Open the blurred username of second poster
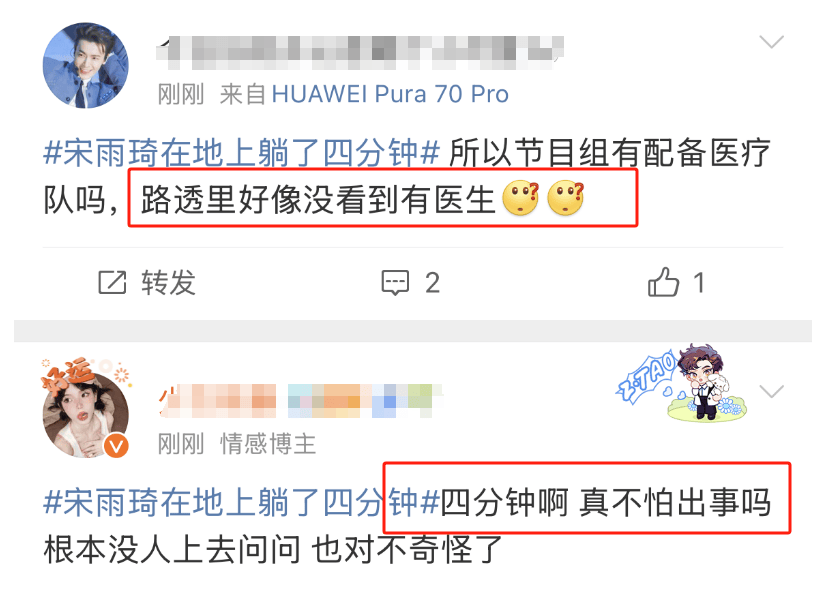Image resolution: width=829 pixels, height=596 pixels. click(300, 401)
